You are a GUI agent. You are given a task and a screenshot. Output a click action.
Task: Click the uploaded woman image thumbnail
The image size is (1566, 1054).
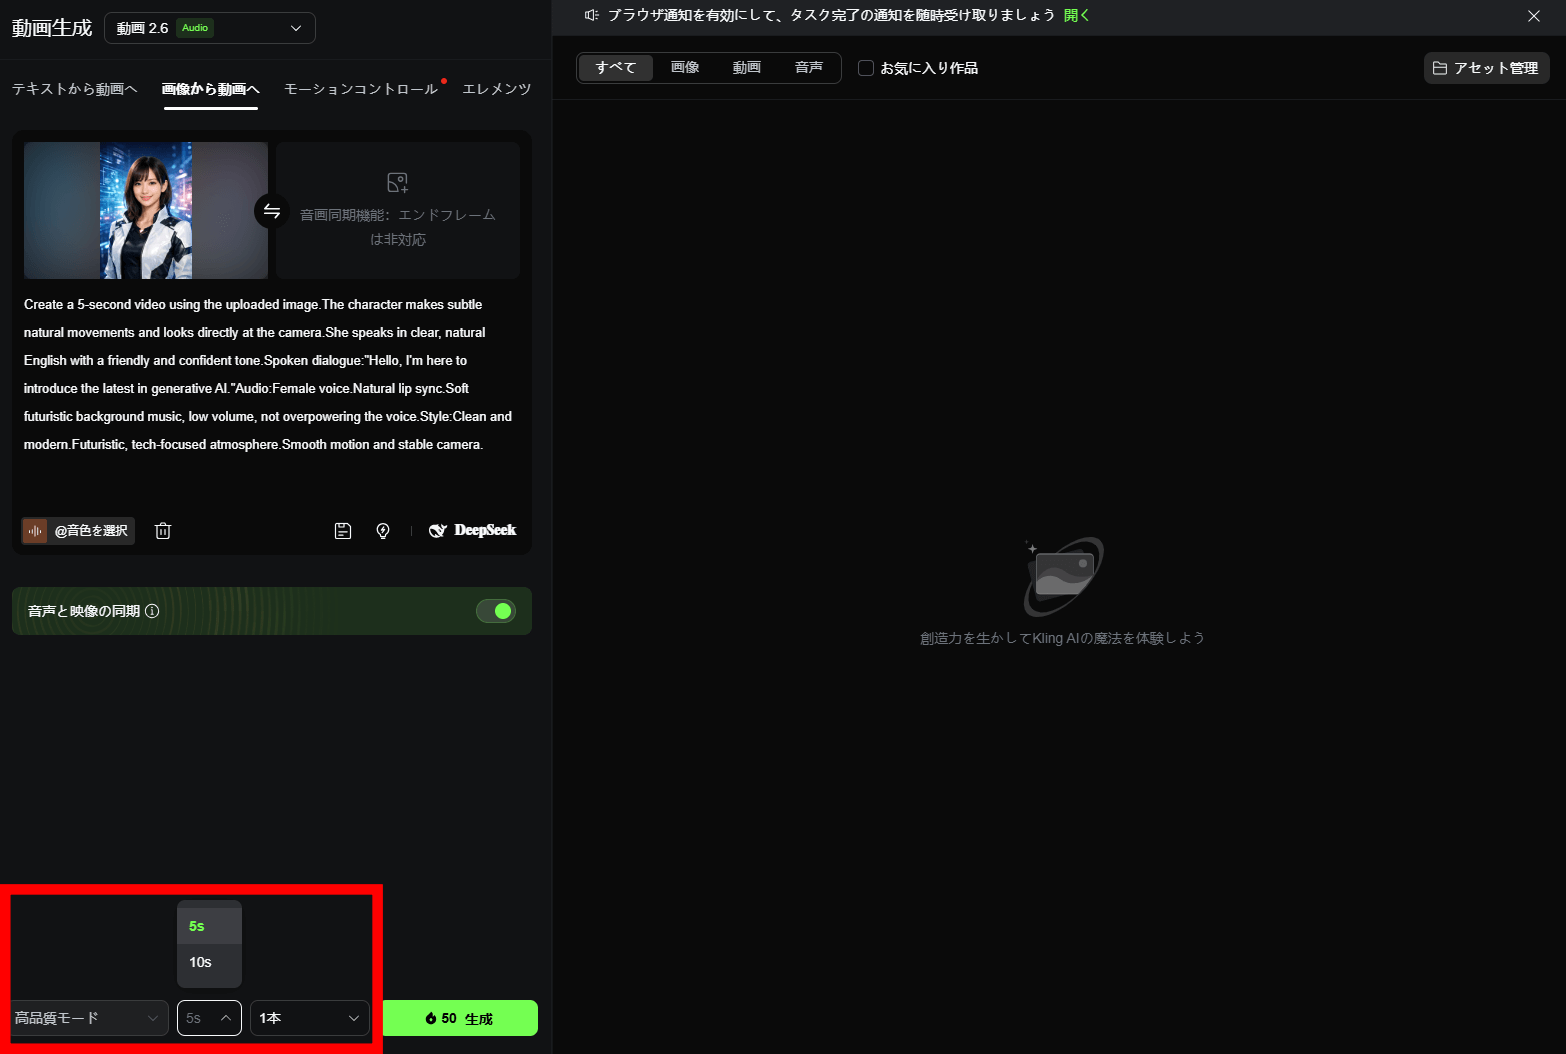click(146, 210)
